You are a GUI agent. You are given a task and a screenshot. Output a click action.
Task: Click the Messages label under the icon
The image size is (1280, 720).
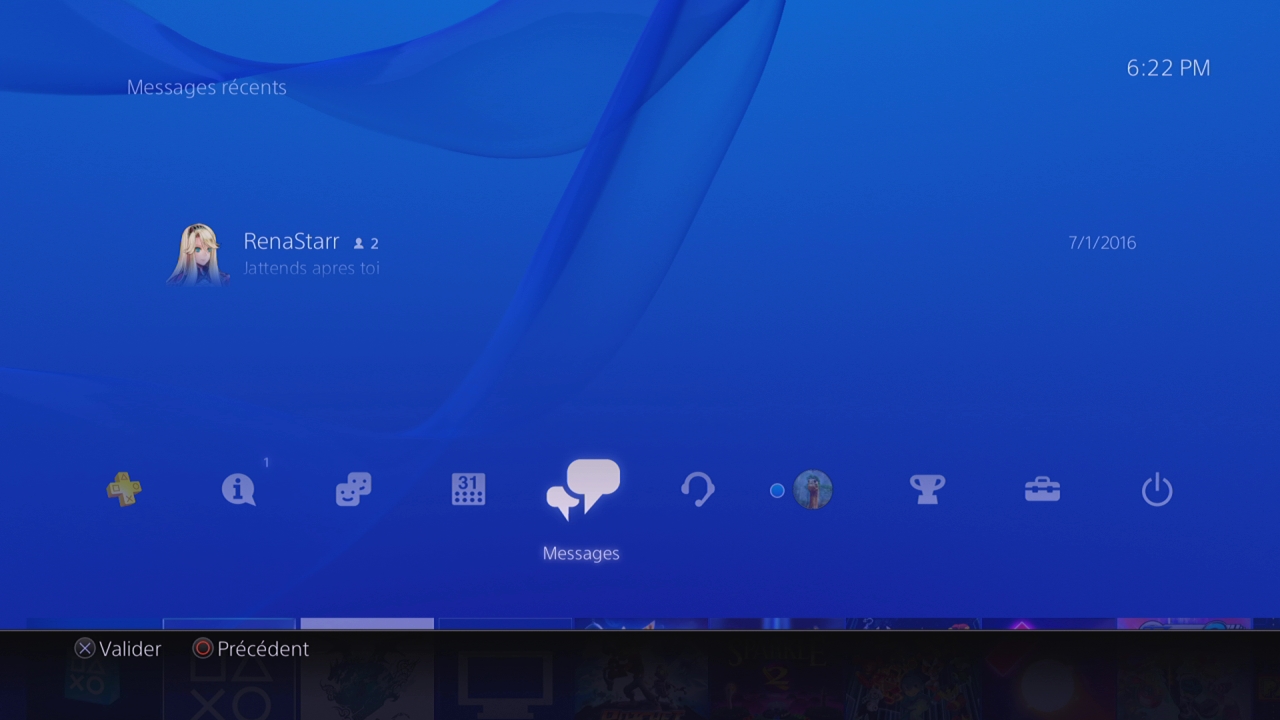coord(581,553)
